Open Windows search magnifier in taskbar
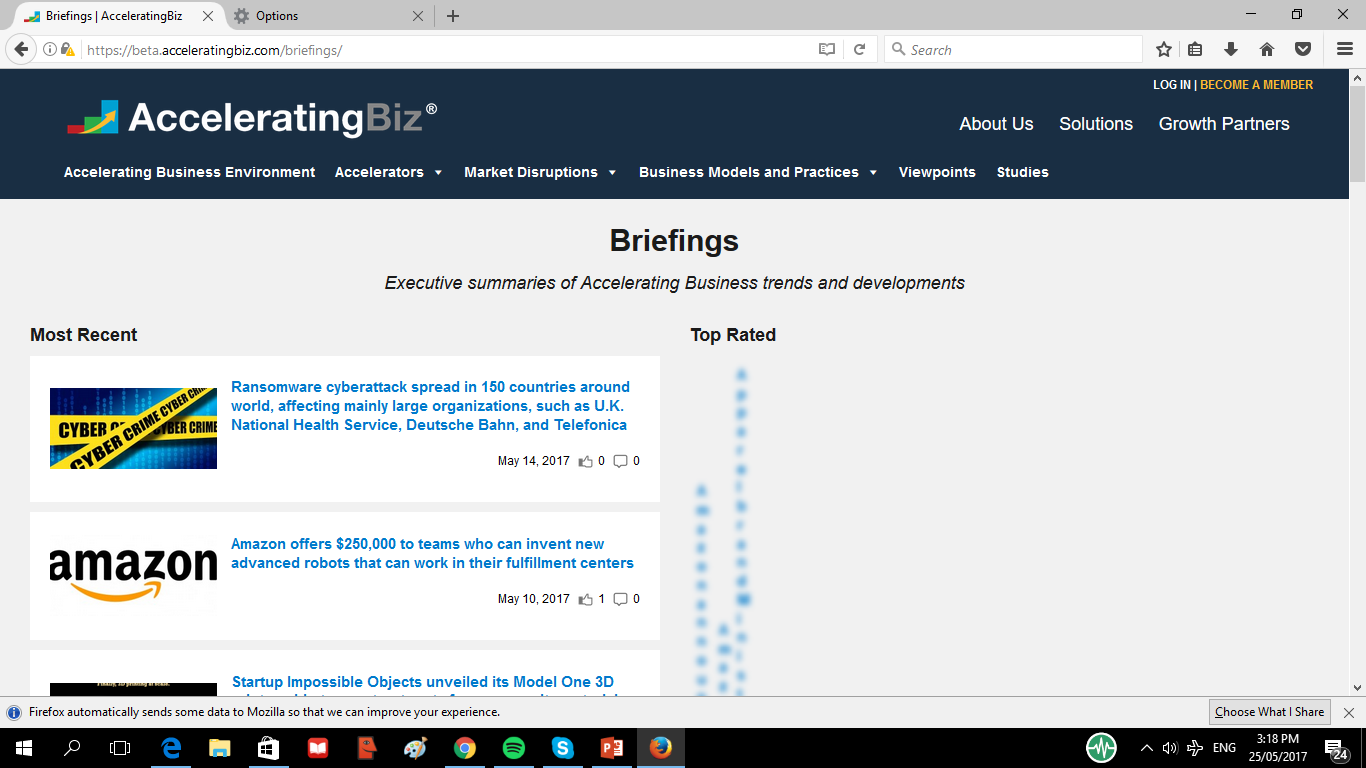1366x768 pixels. click(72, 747)
